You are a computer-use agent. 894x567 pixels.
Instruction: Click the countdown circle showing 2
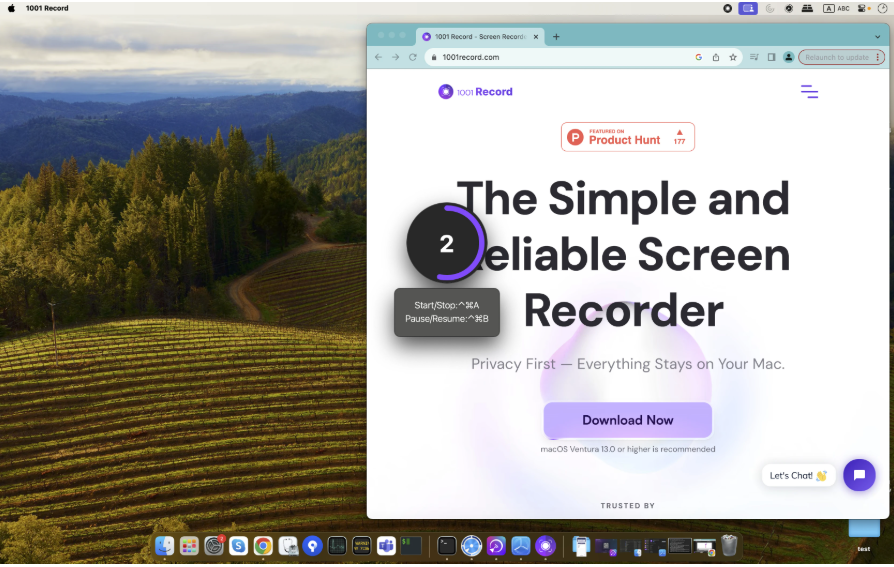coord(446,243)
